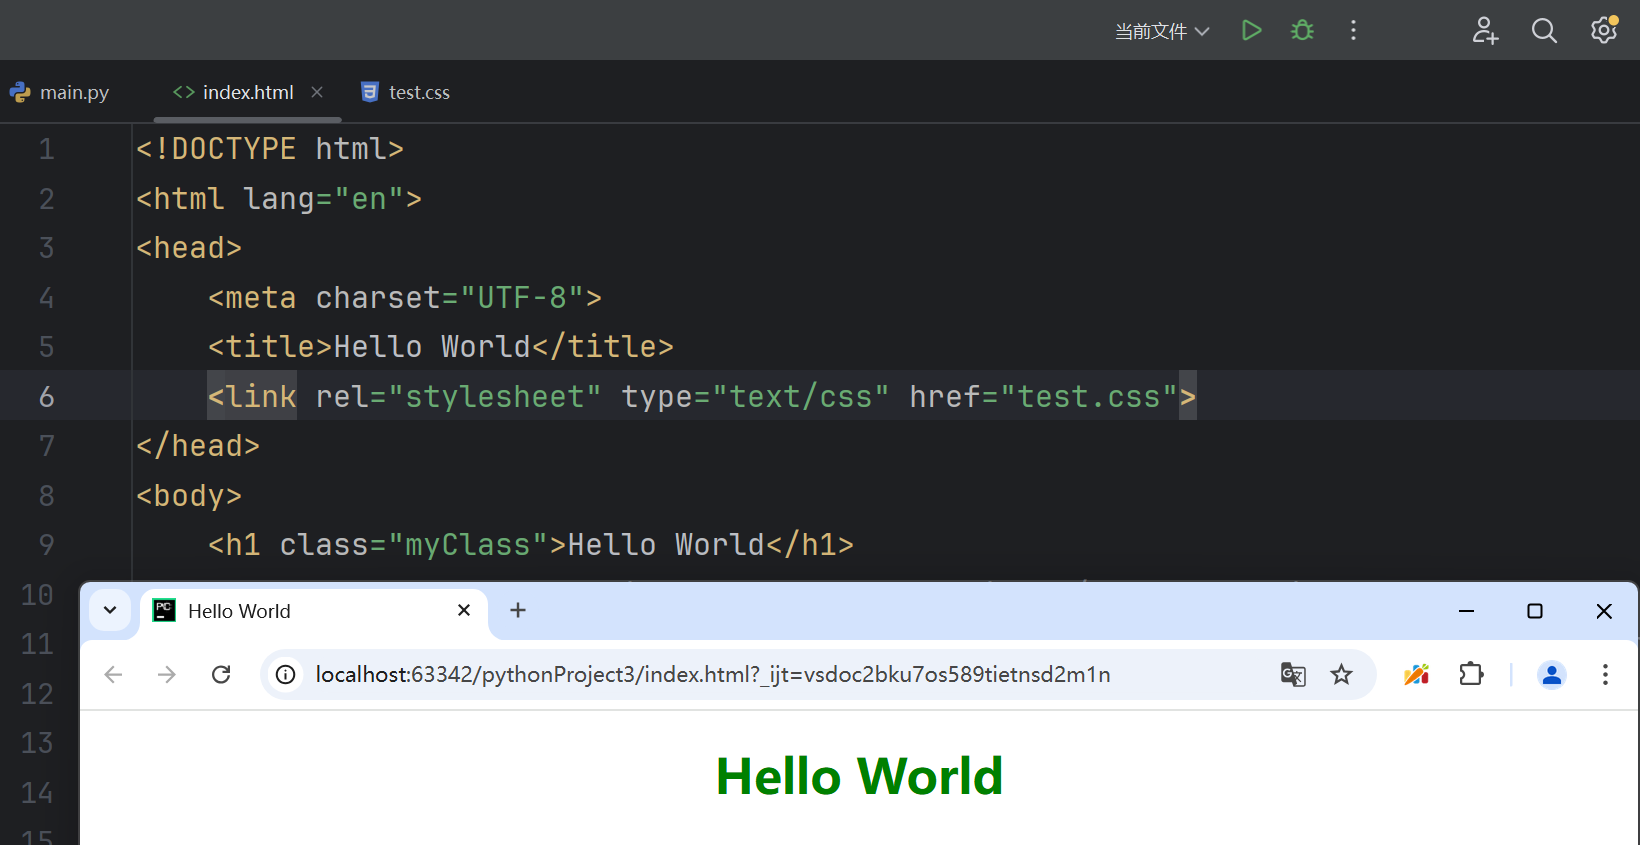1640x845 pixels.
Task: Bookmark this page with the star icon
Action: pos(1341,675)
